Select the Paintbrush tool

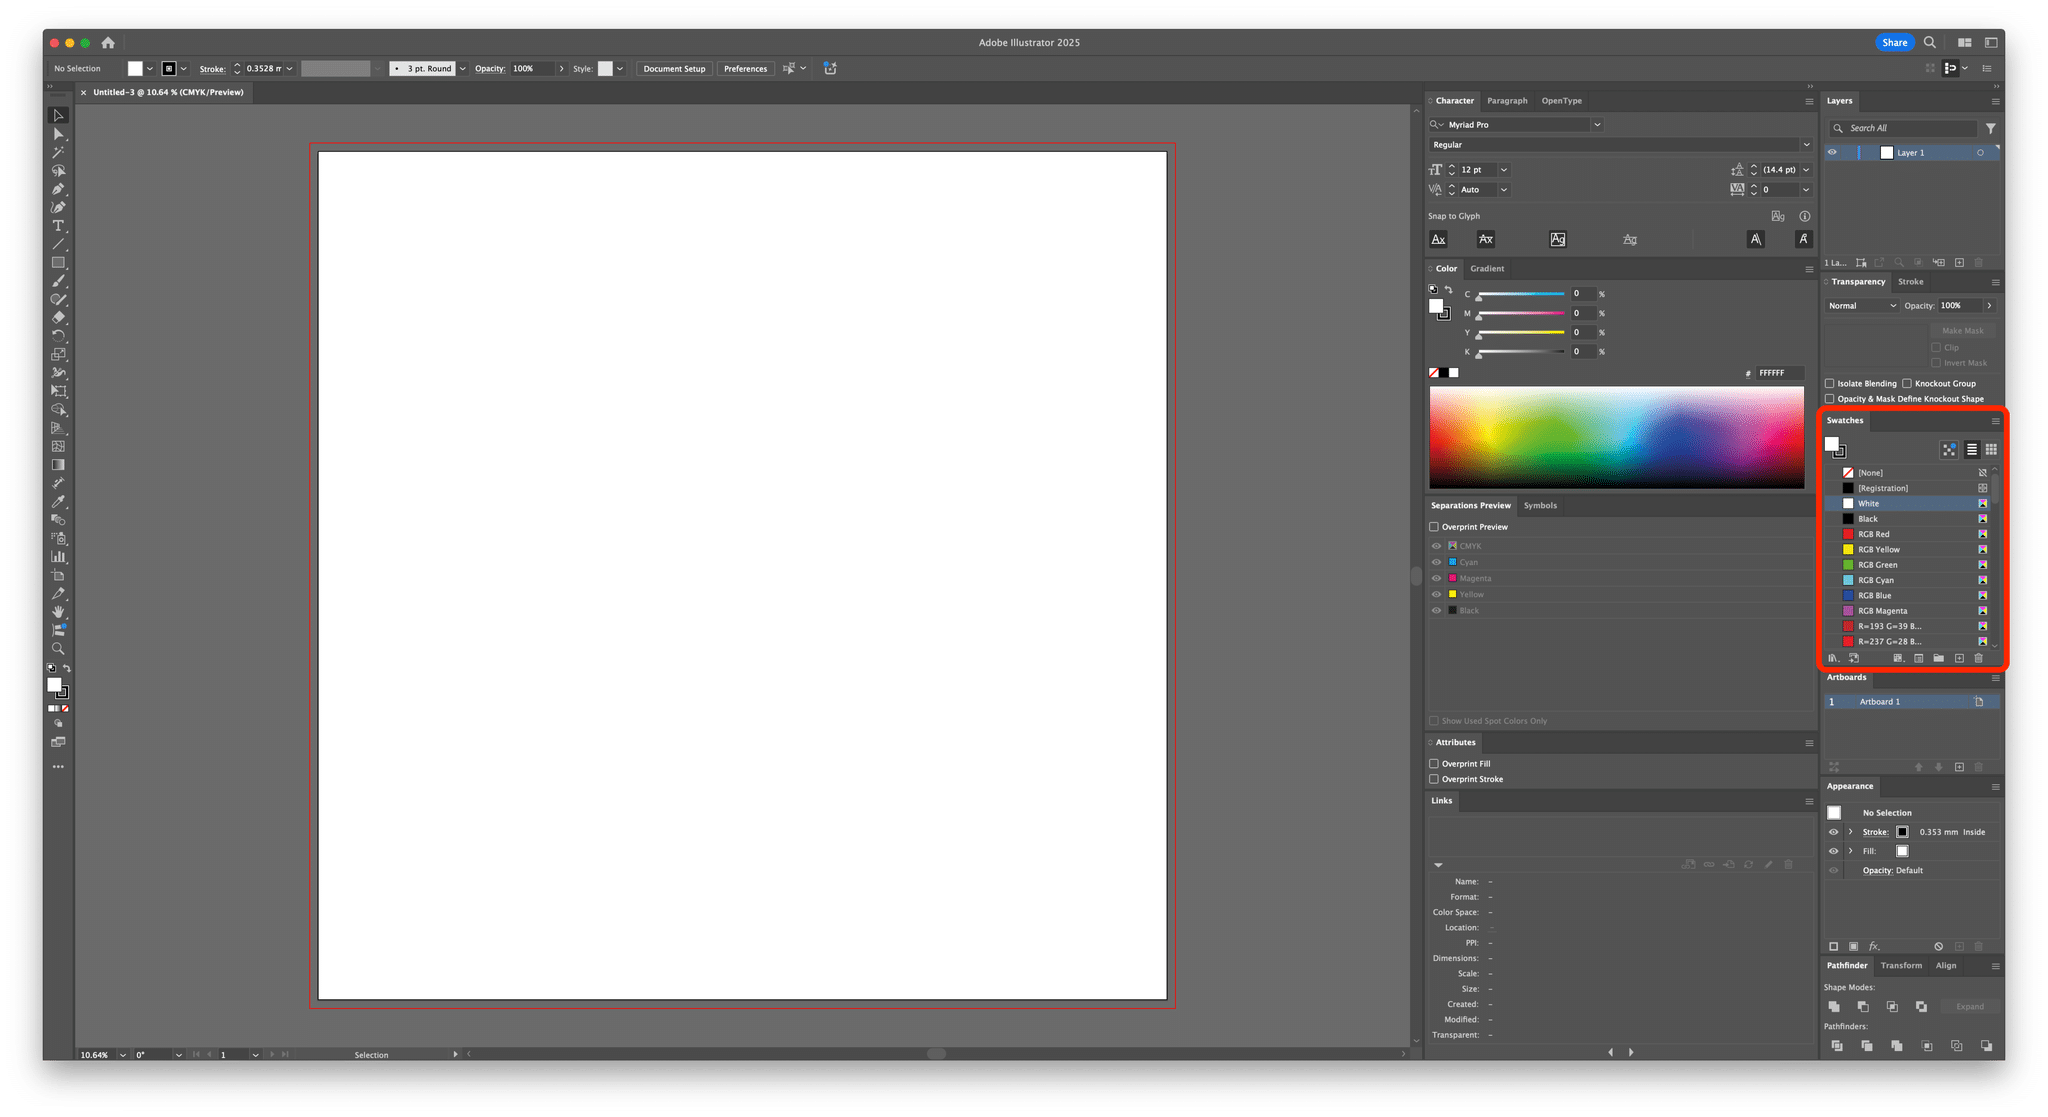58,283
